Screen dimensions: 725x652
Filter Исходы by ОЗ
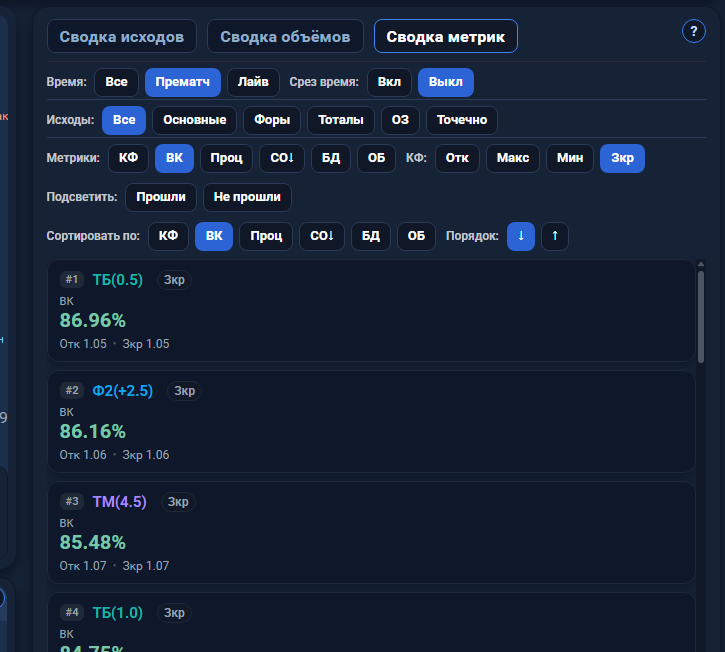[400, 120]
